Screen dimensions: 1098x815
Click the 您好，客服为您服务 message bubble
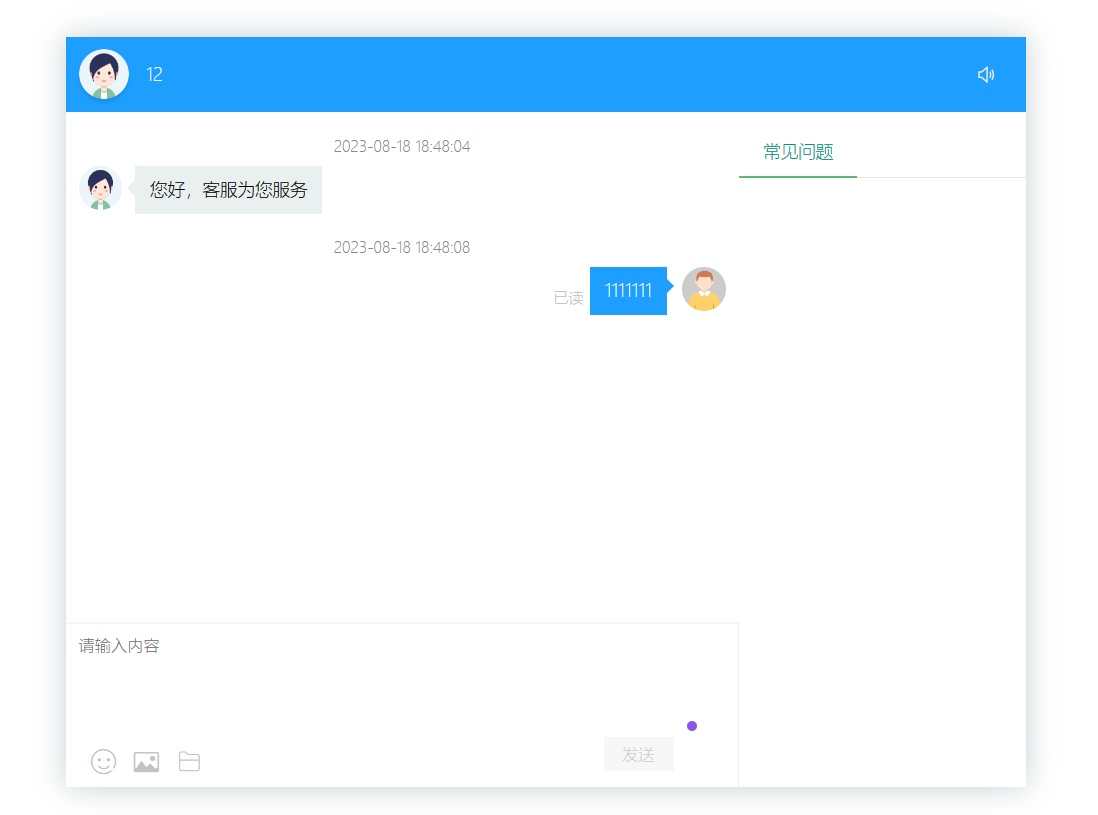(228, 190)
